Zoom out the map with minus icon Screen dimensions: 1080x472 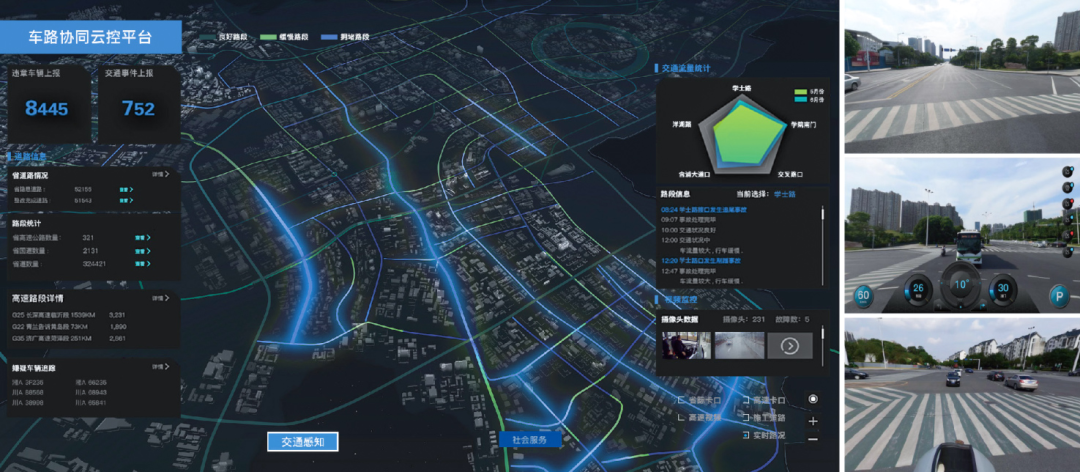(x=813, y=439)
